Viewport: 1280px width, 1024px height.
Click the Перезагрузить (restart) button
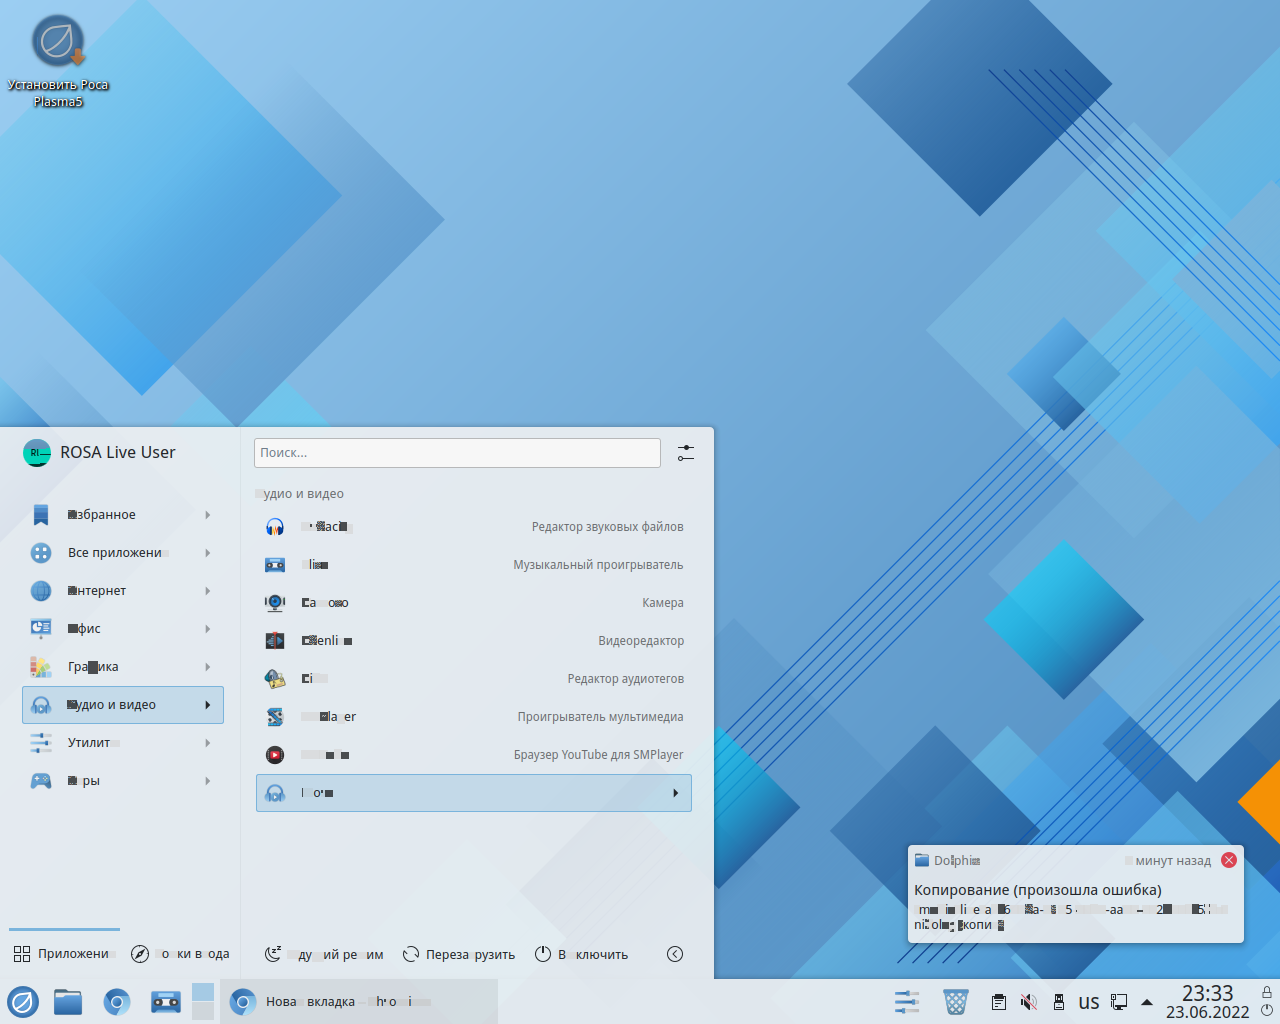tap(459, 954)
